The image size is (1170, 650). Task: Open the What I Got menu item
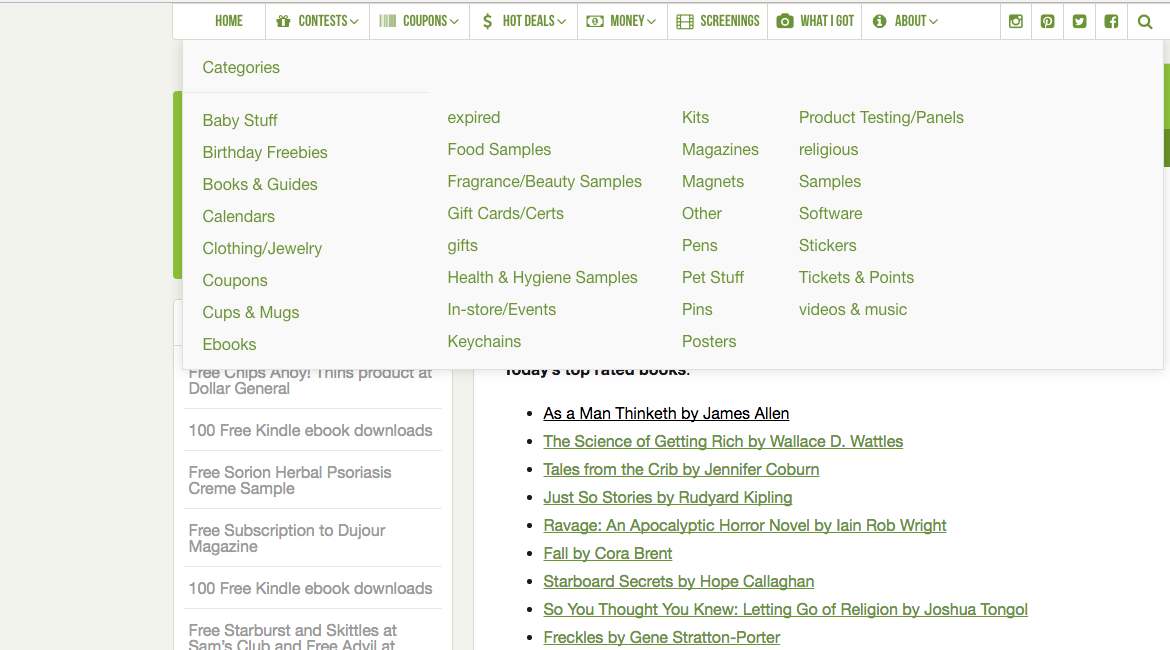click(827, 21)
